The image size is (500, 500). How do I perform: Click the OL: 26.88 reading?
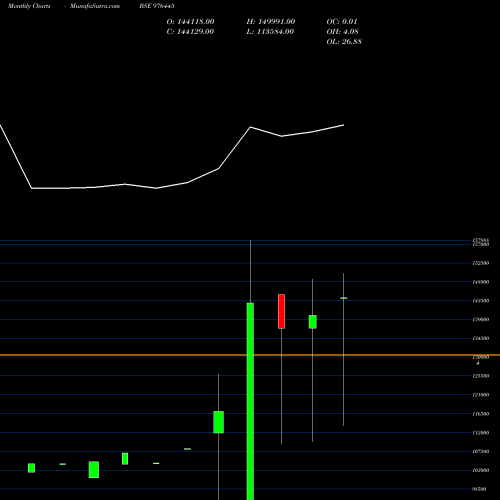coord(344,42)
